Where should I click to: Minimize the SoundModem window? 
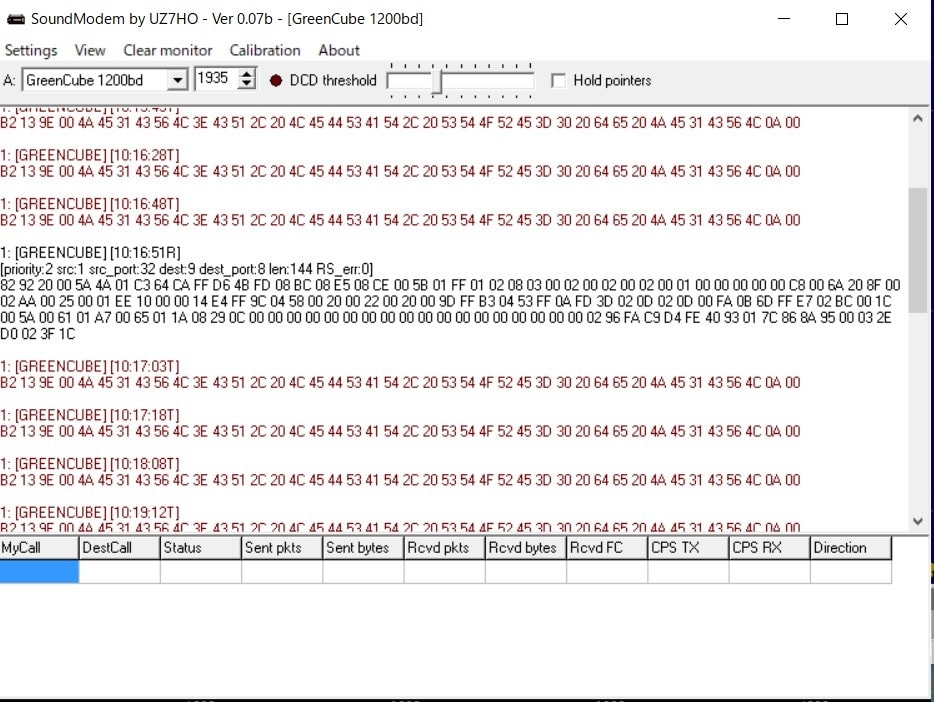click(x=784, y=19)
